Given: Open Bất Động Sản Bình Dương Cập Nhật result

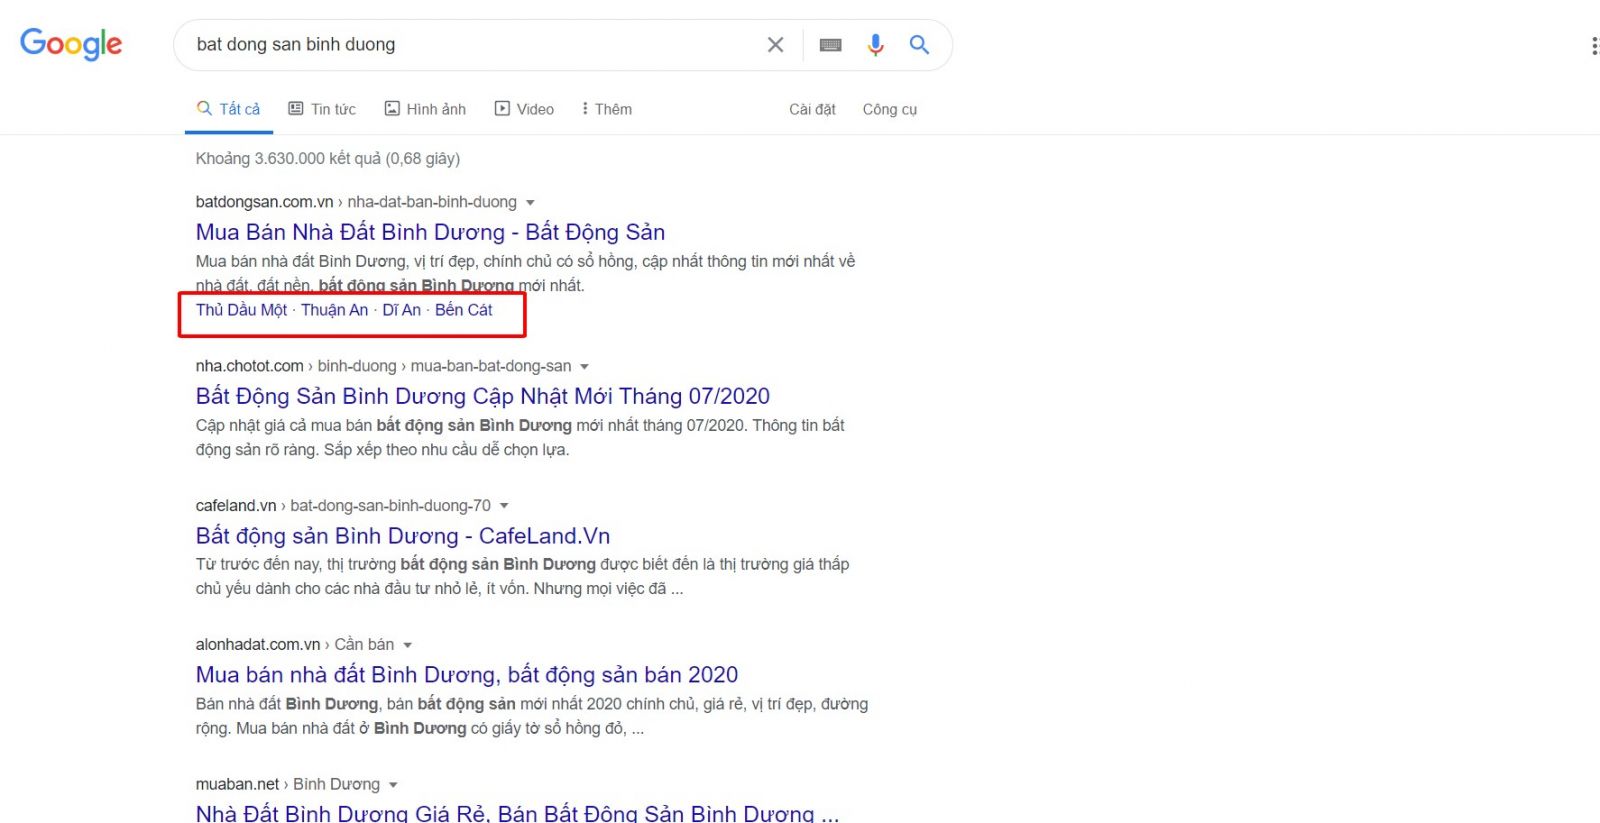Looking at the screenshot, I should pyautogui.click(x=483, y=396).
